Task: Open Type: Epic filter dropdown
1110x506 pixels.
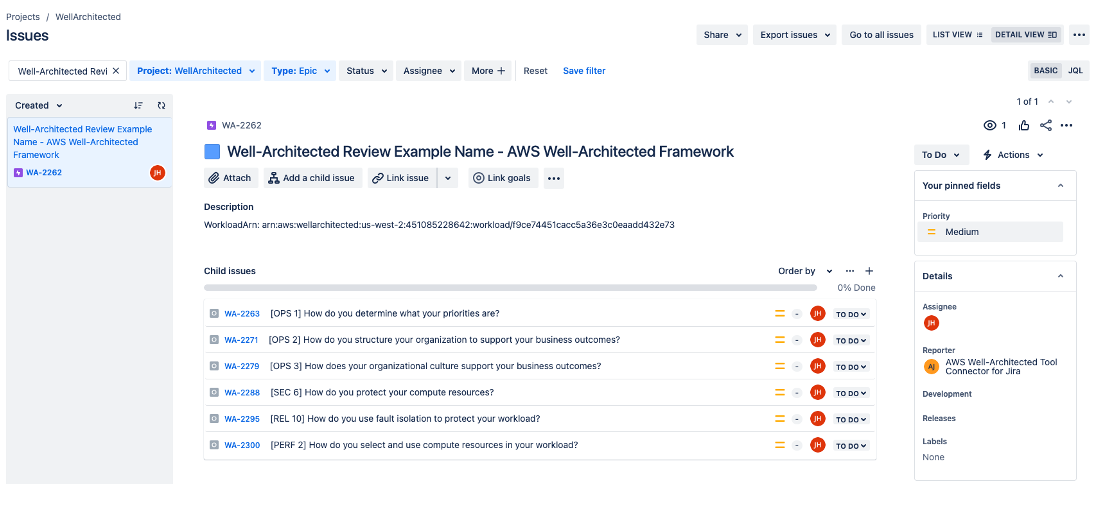Action: tap(299, 71)
